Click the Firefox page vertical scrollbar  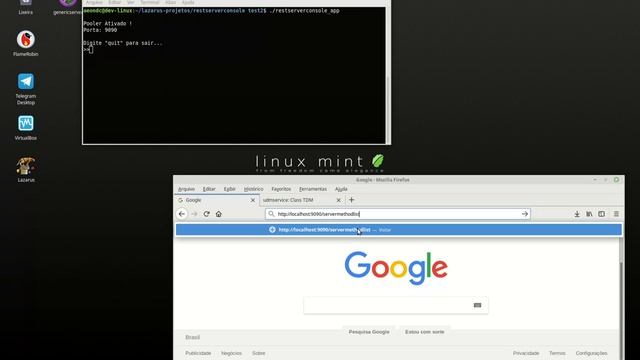[x=622, y=299]
